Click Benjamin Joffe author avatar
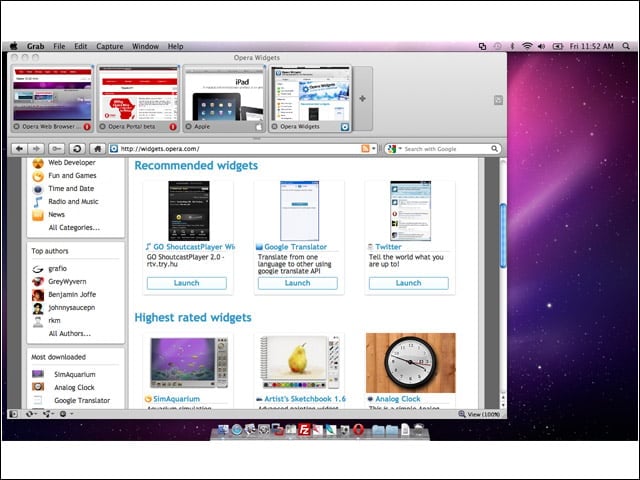 tap(38, 295)
